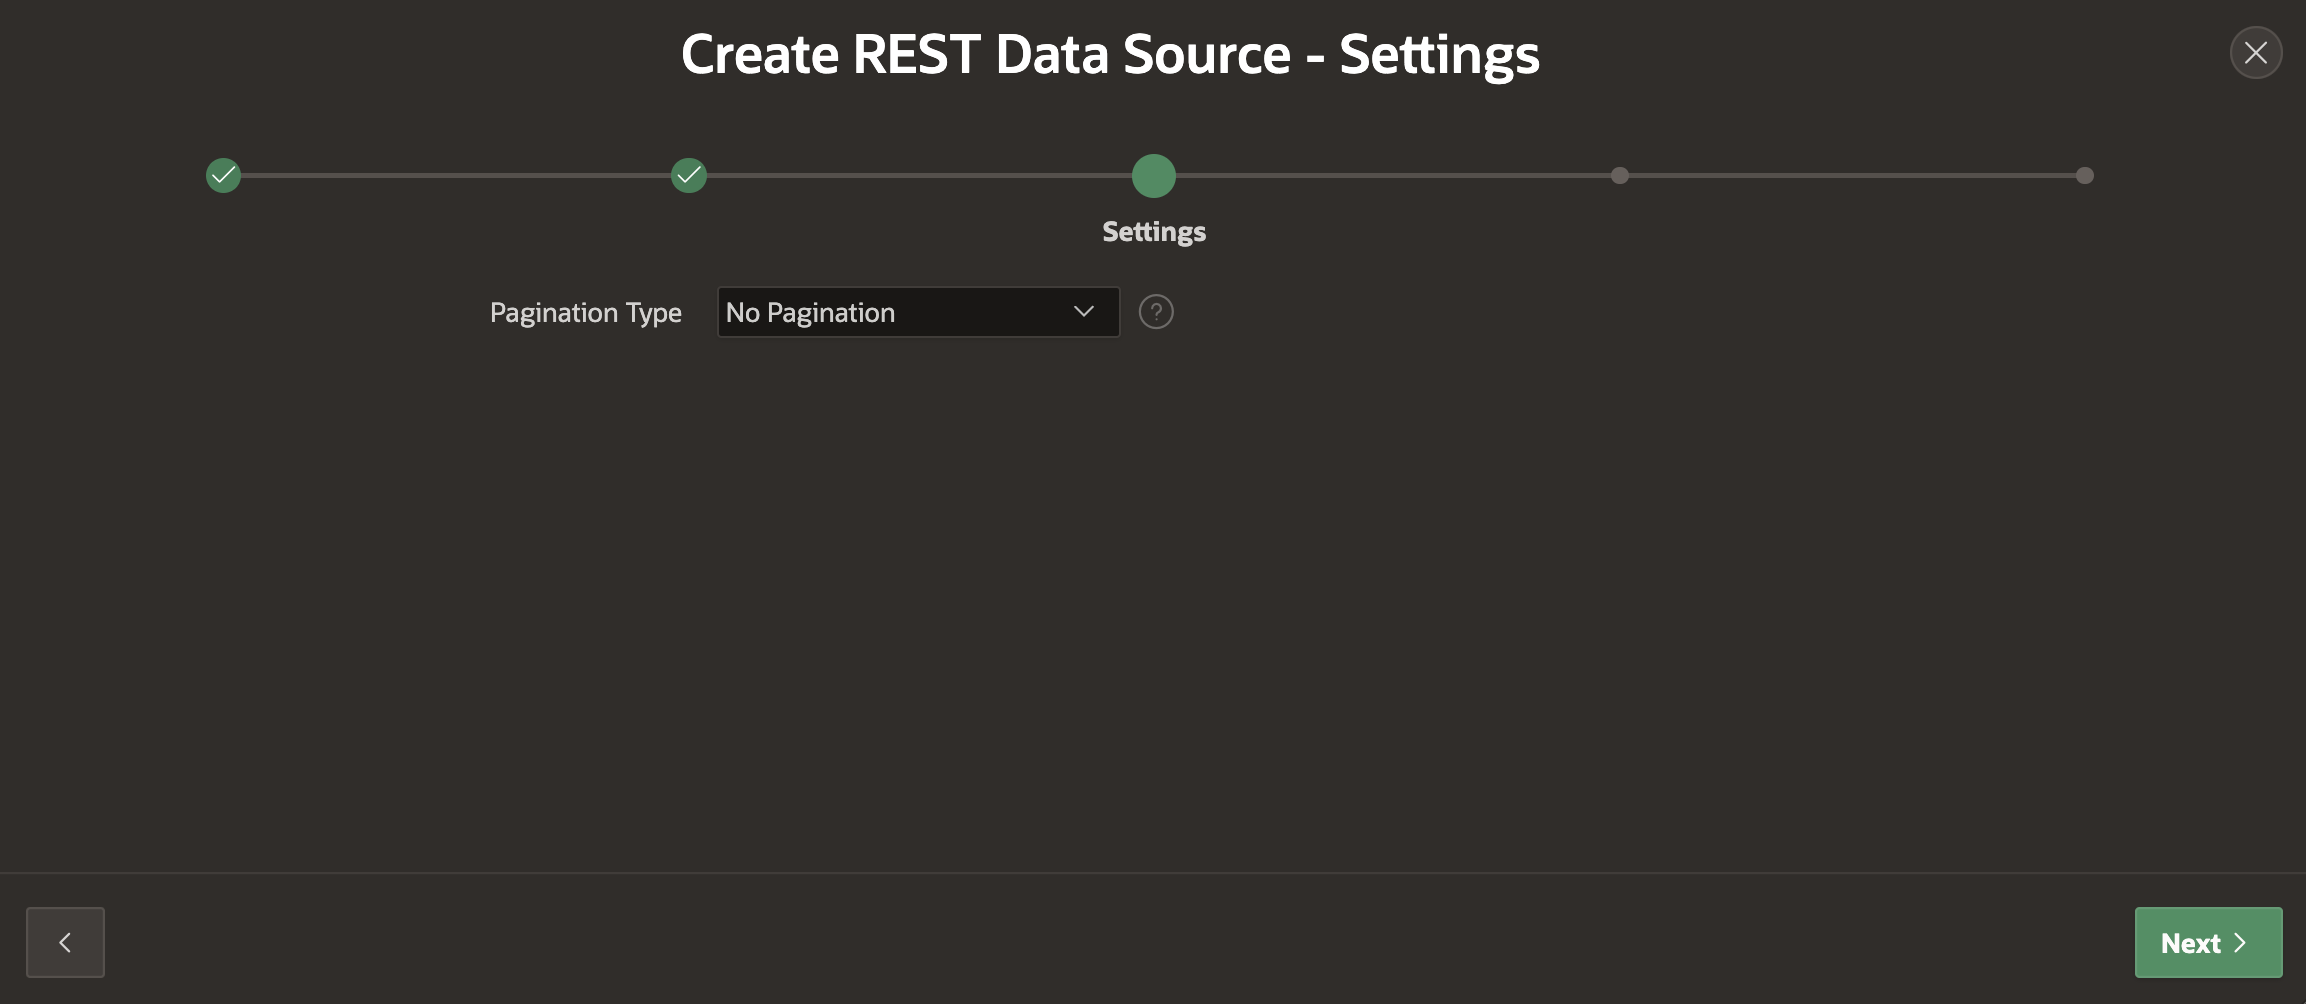Go to the second completed wizard step
Screen dimensions: 2306x1004
[x=688, y=176]
